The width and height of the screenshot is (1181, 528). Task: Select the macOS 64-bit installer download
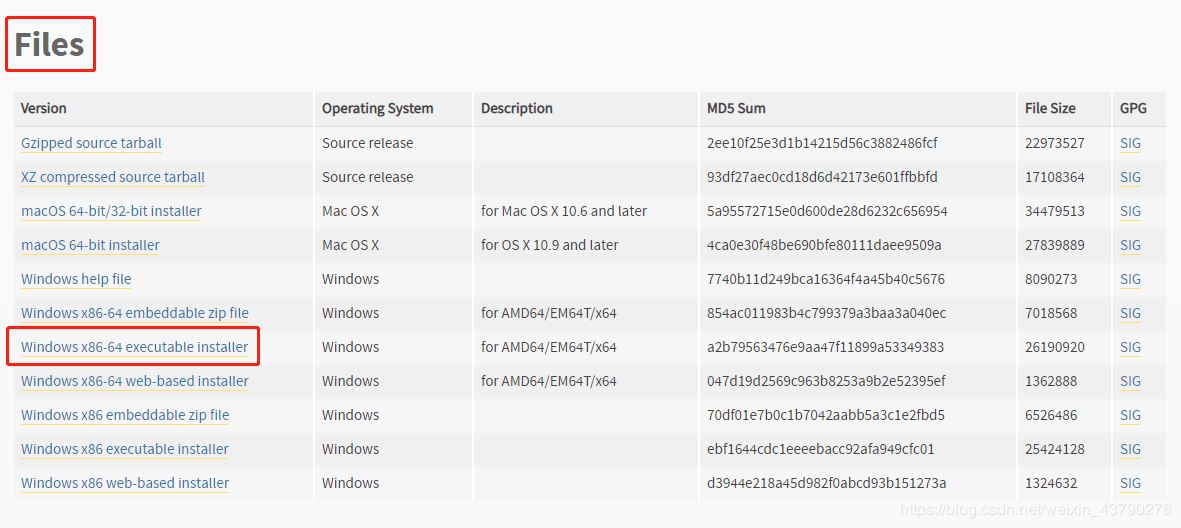click(x=90, y=245)
